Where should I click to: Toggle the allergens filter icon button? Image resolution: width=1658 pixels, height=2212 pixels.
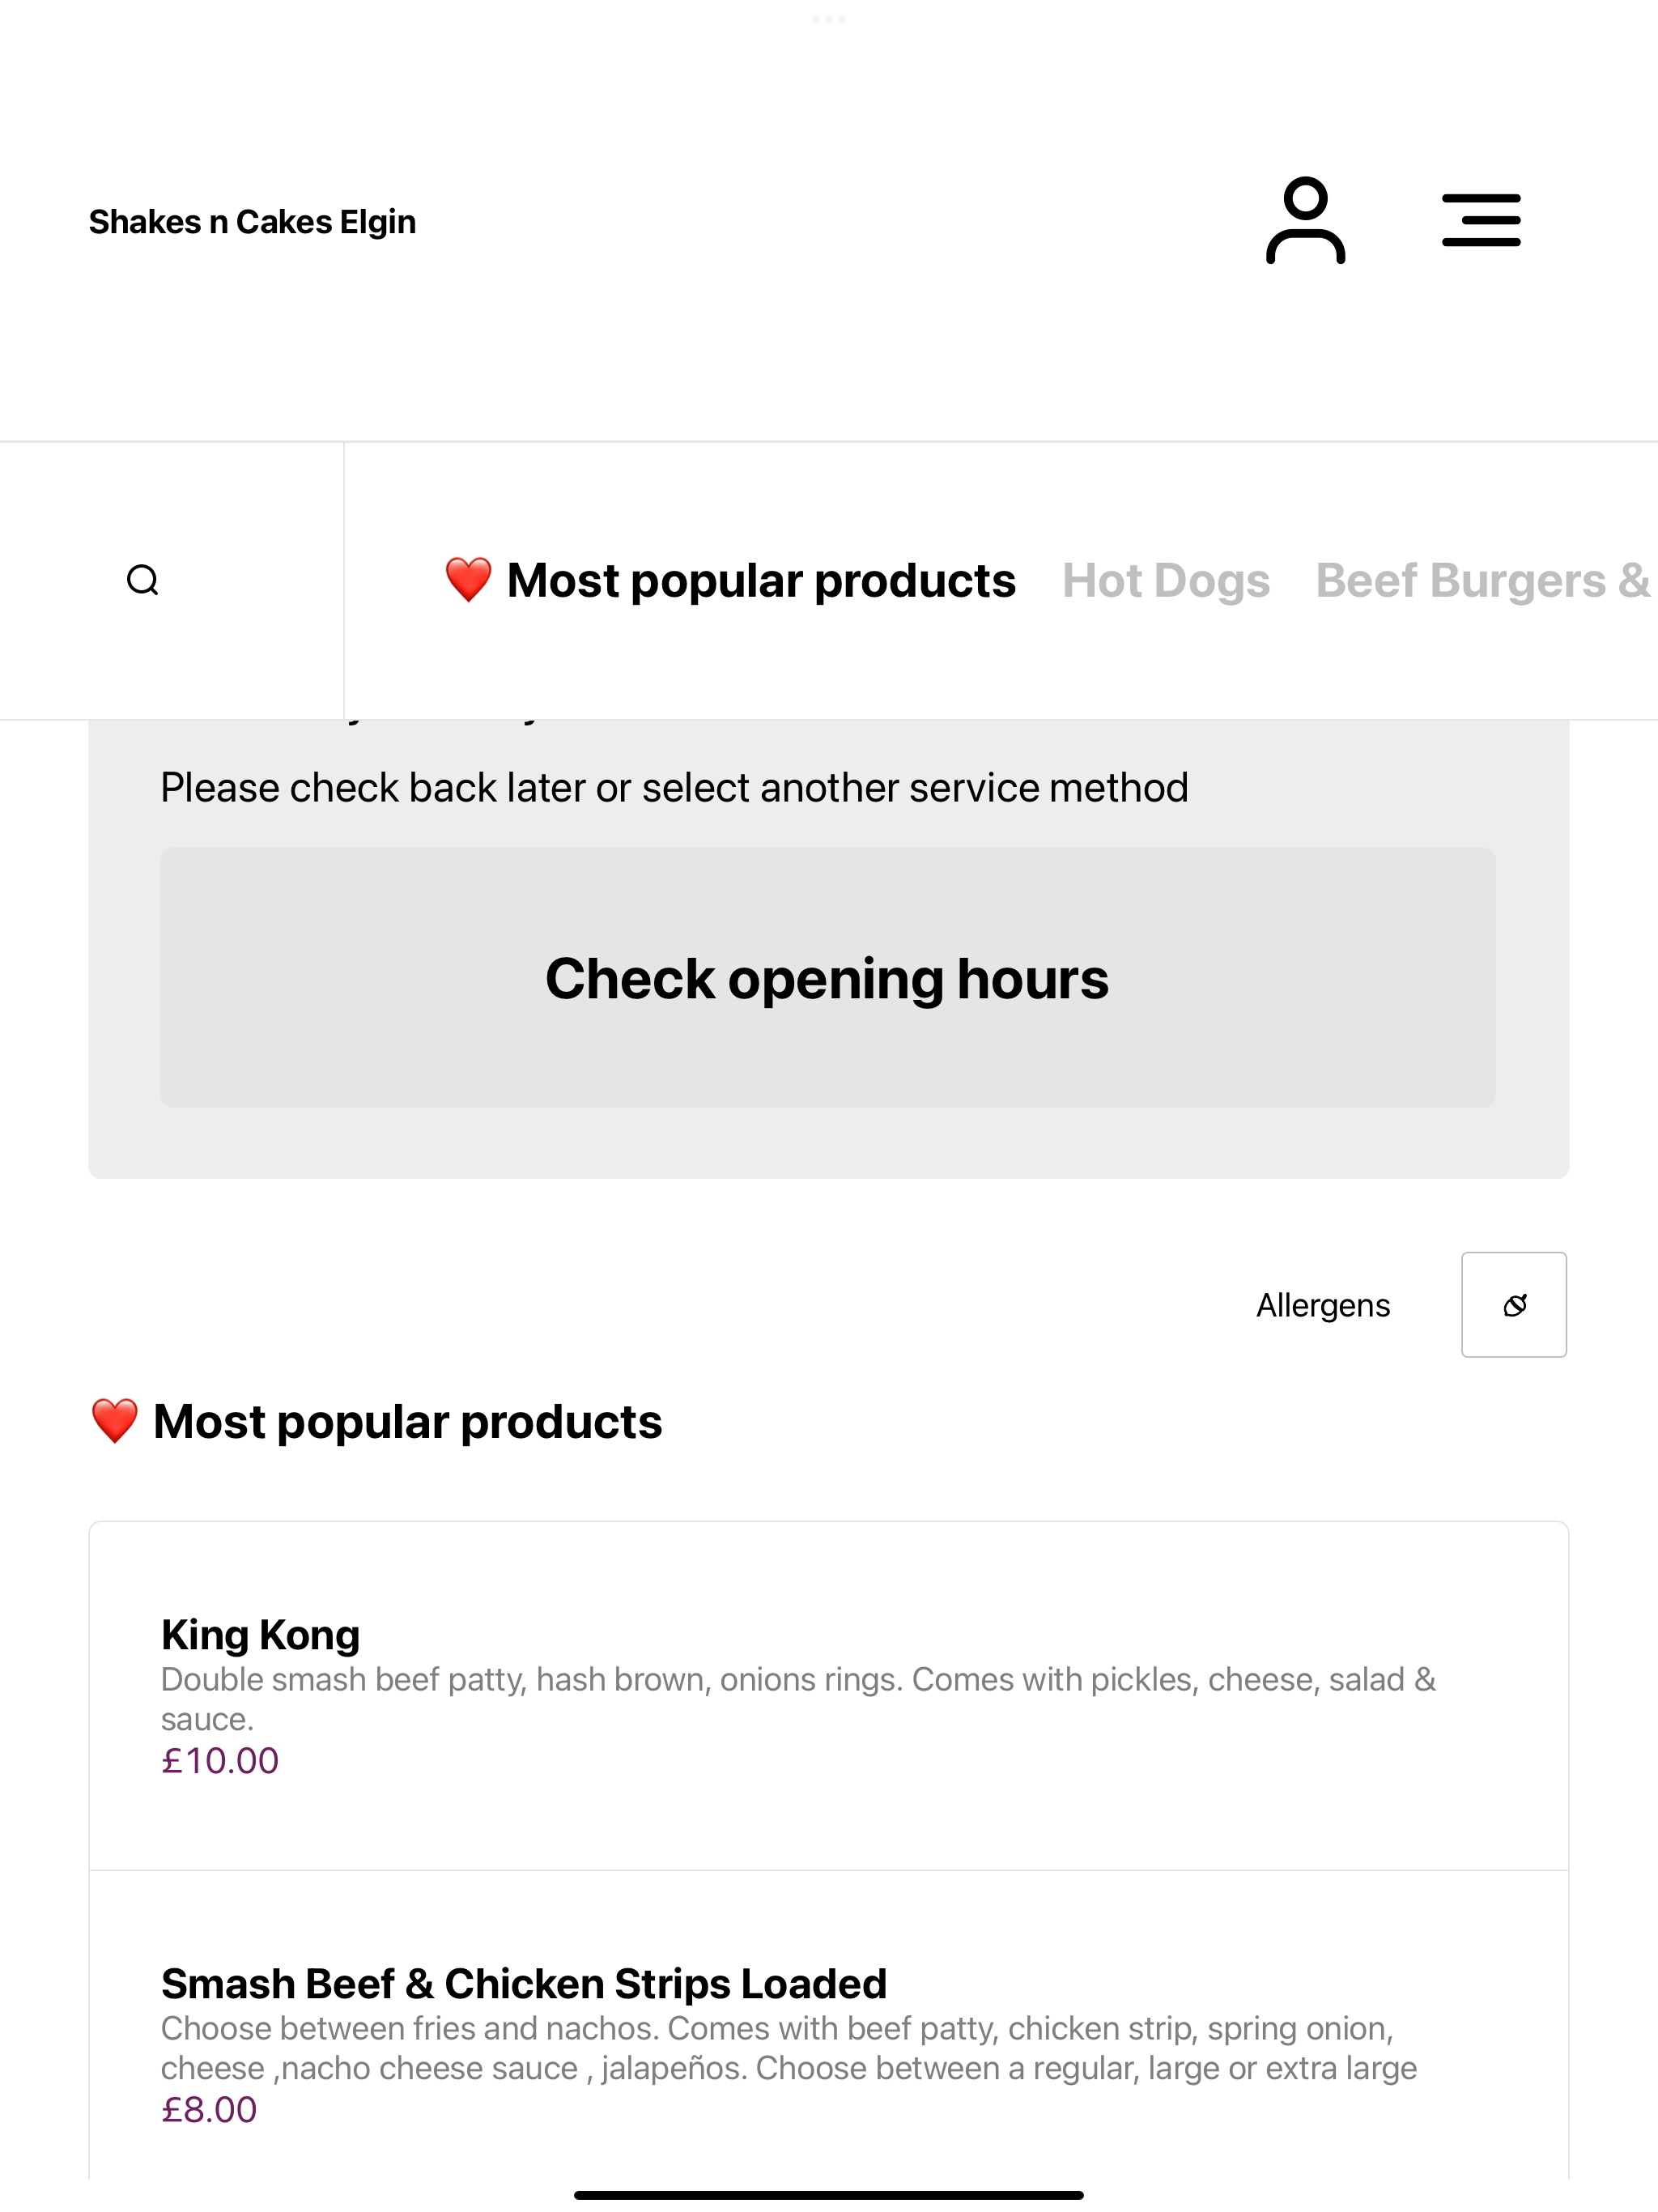point(1514,1305)
